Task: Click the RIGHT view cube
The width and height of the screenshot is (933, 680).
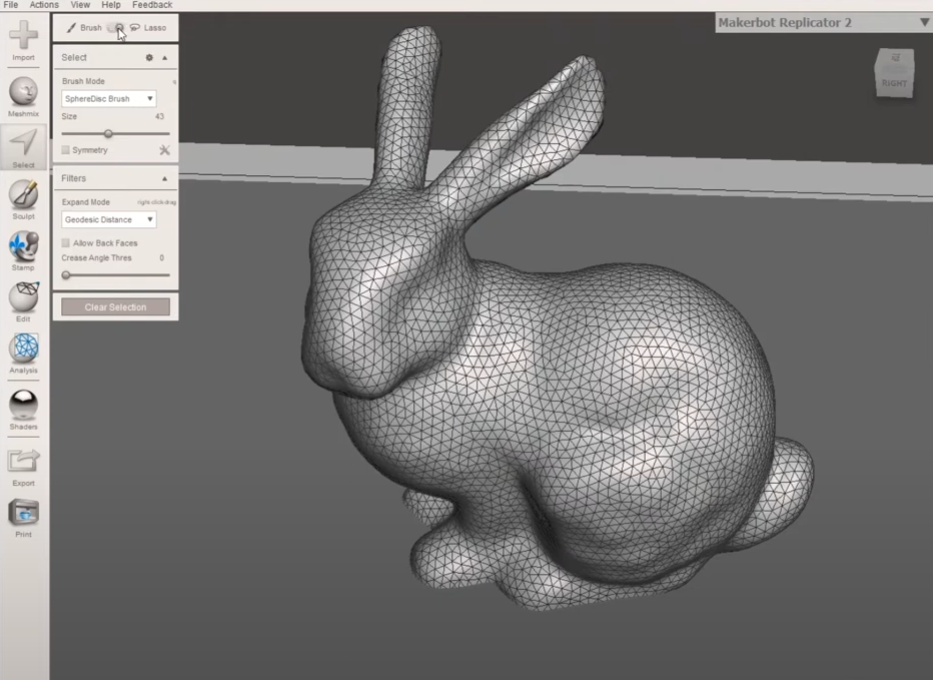Action: pos(894,73)
